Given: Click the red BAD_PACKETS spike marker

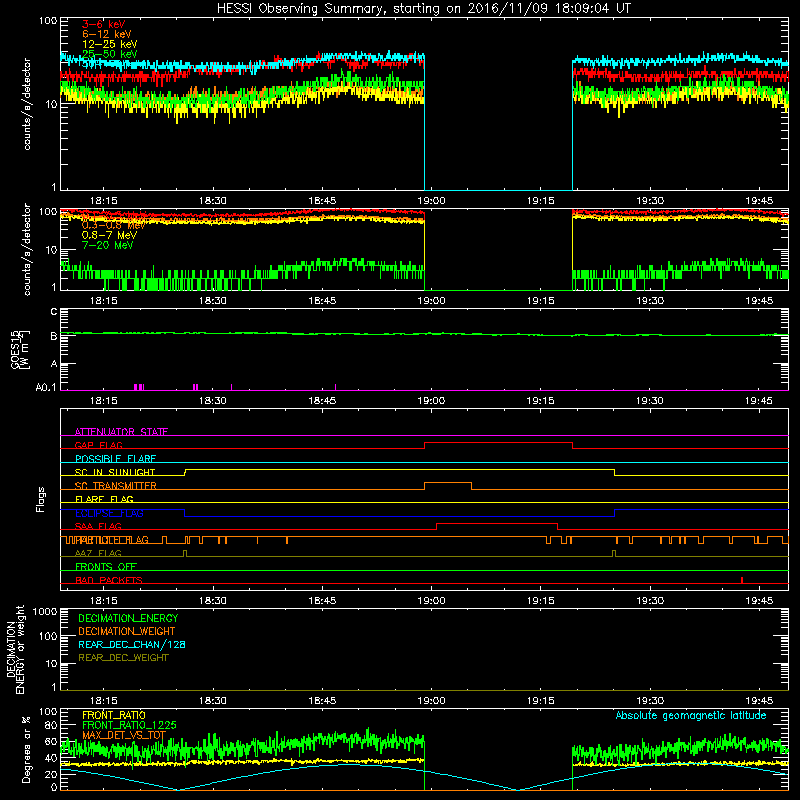Looking at the screenshot, I should coord(741,580).
